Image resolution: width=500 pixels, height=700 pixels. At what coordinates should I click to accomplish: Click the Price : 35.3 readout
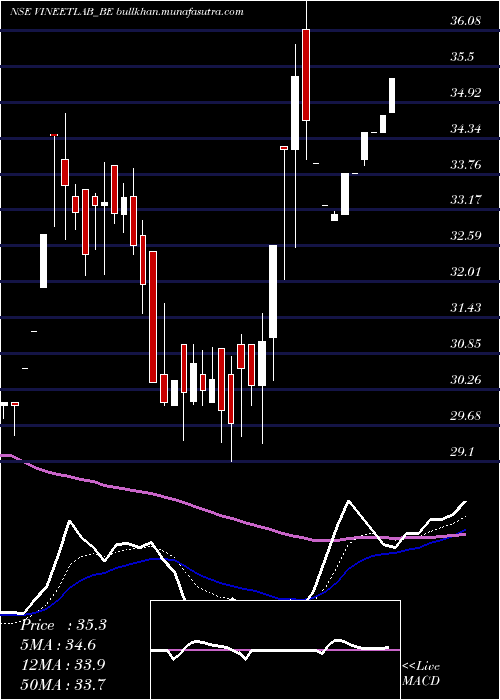[63, 625]
